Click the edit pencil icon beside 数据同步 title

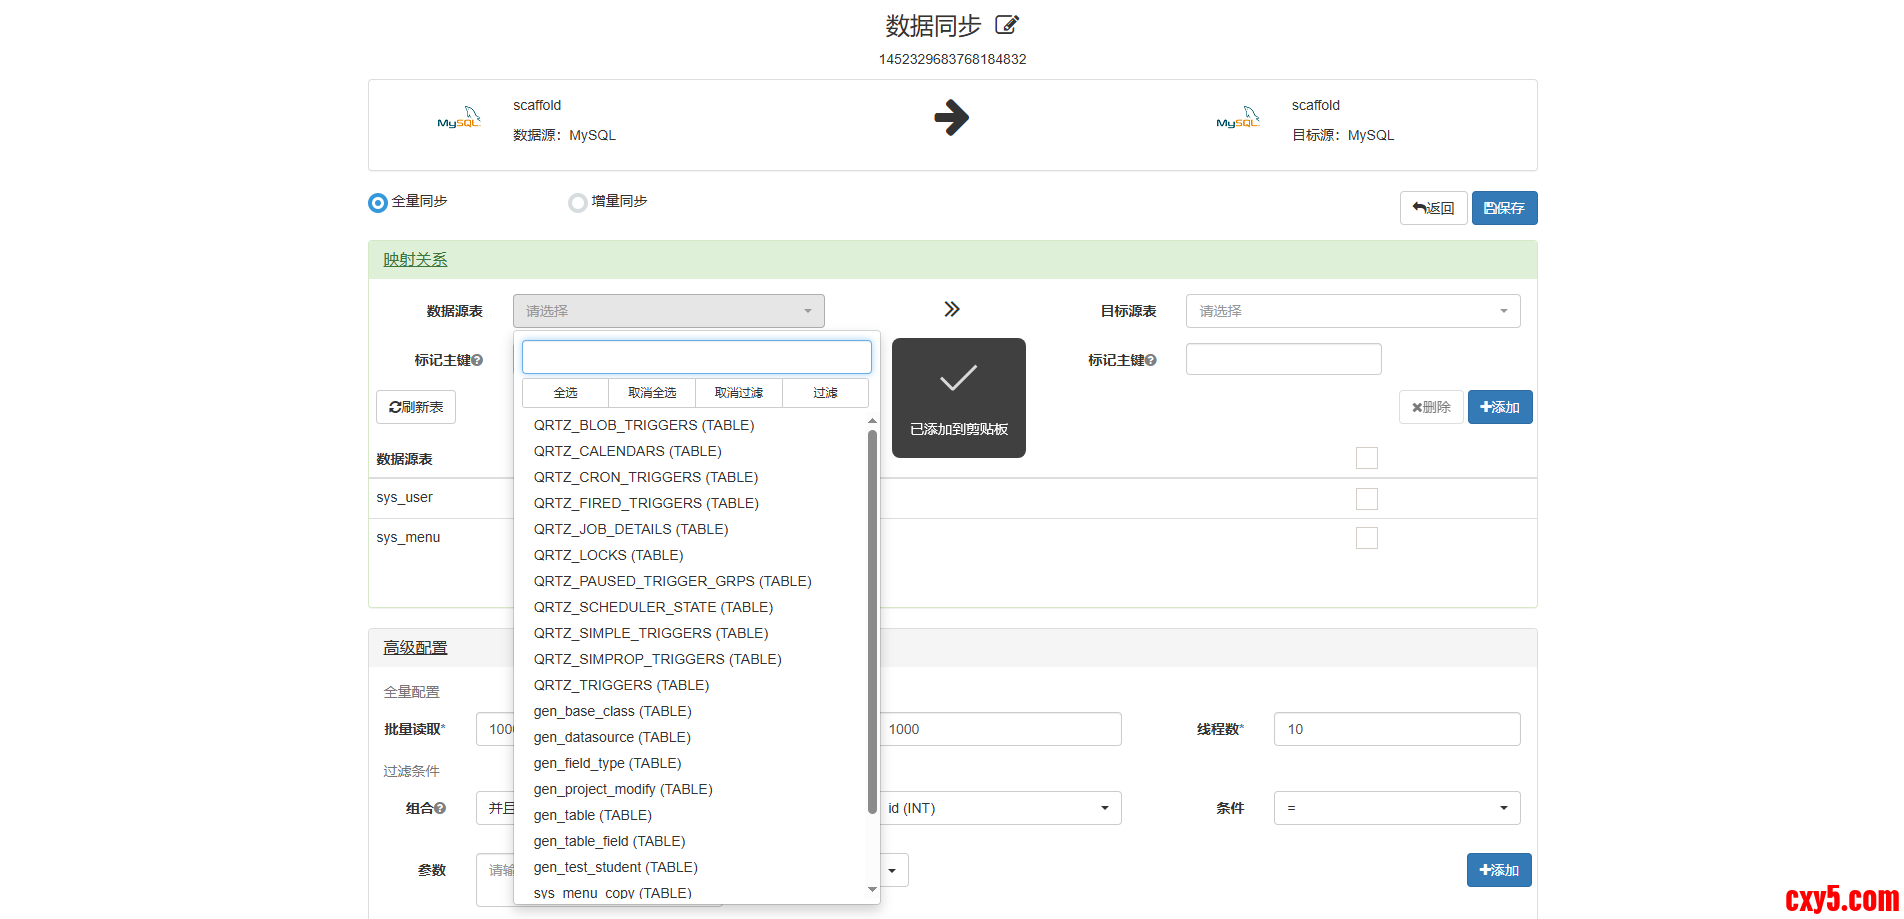pos(1007,25)
